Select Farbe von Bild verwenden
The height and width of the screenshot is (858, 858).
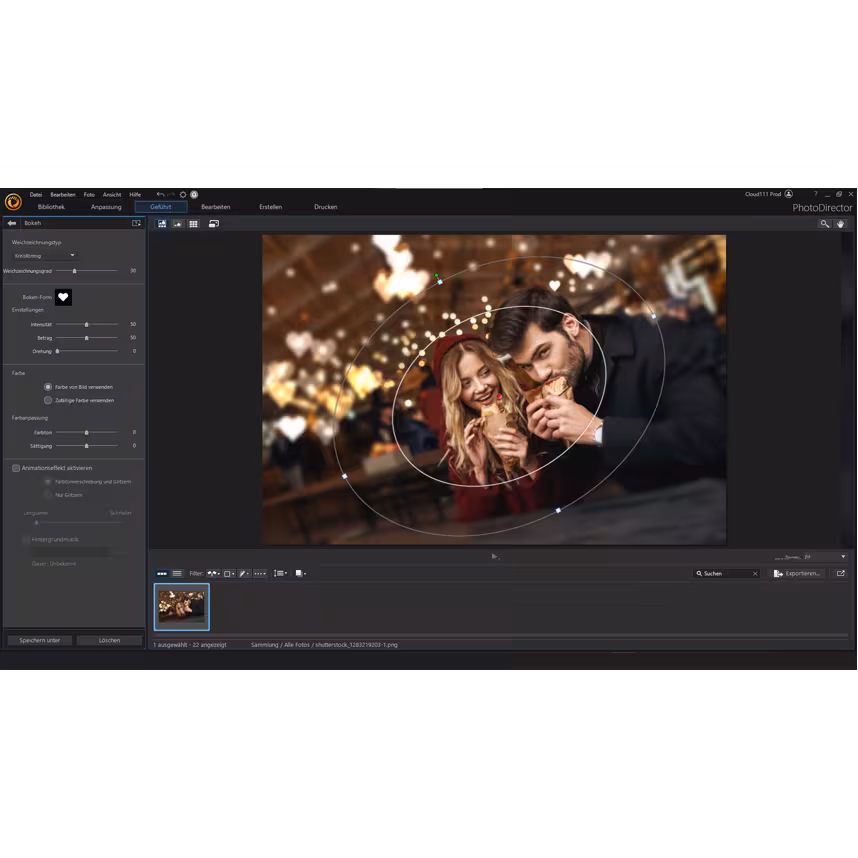(46, 387)
